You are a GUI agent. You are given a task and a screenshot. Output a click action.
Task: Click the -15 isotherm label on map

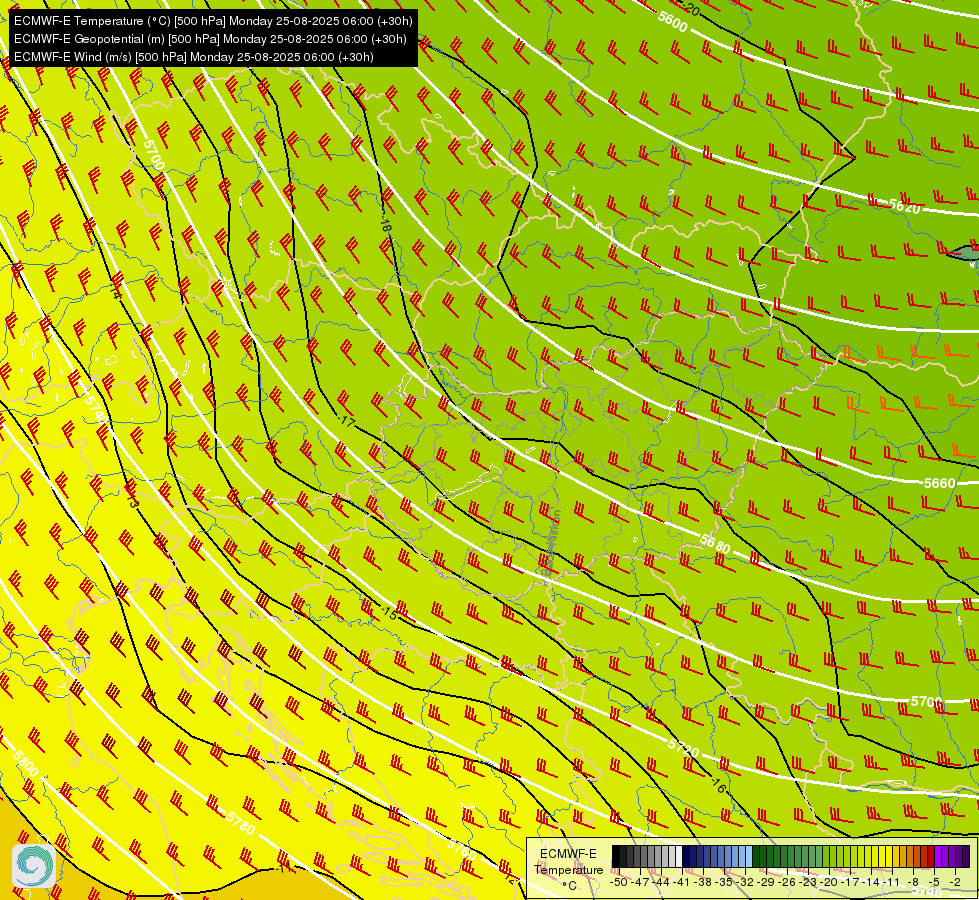(x=388, y=613)
